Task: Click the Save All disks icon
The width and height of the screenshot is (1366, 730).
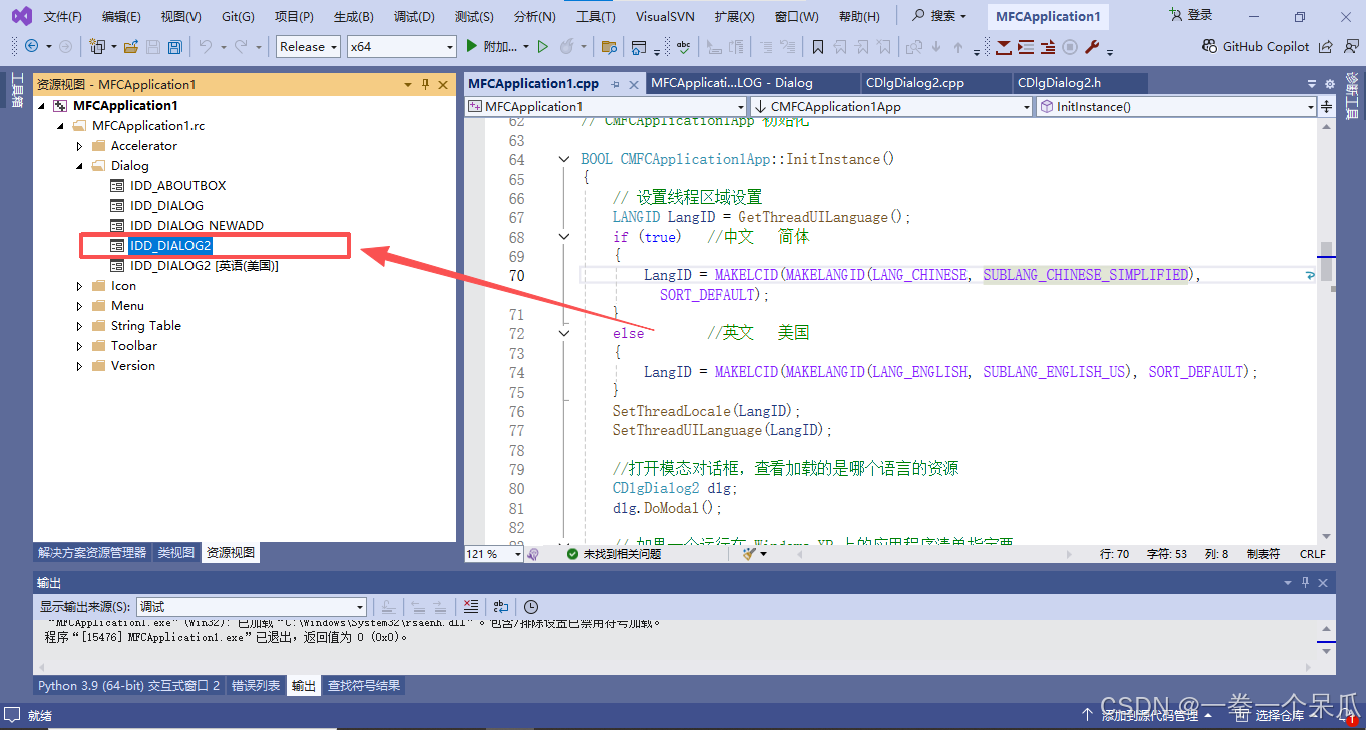Action: point(175,46)
